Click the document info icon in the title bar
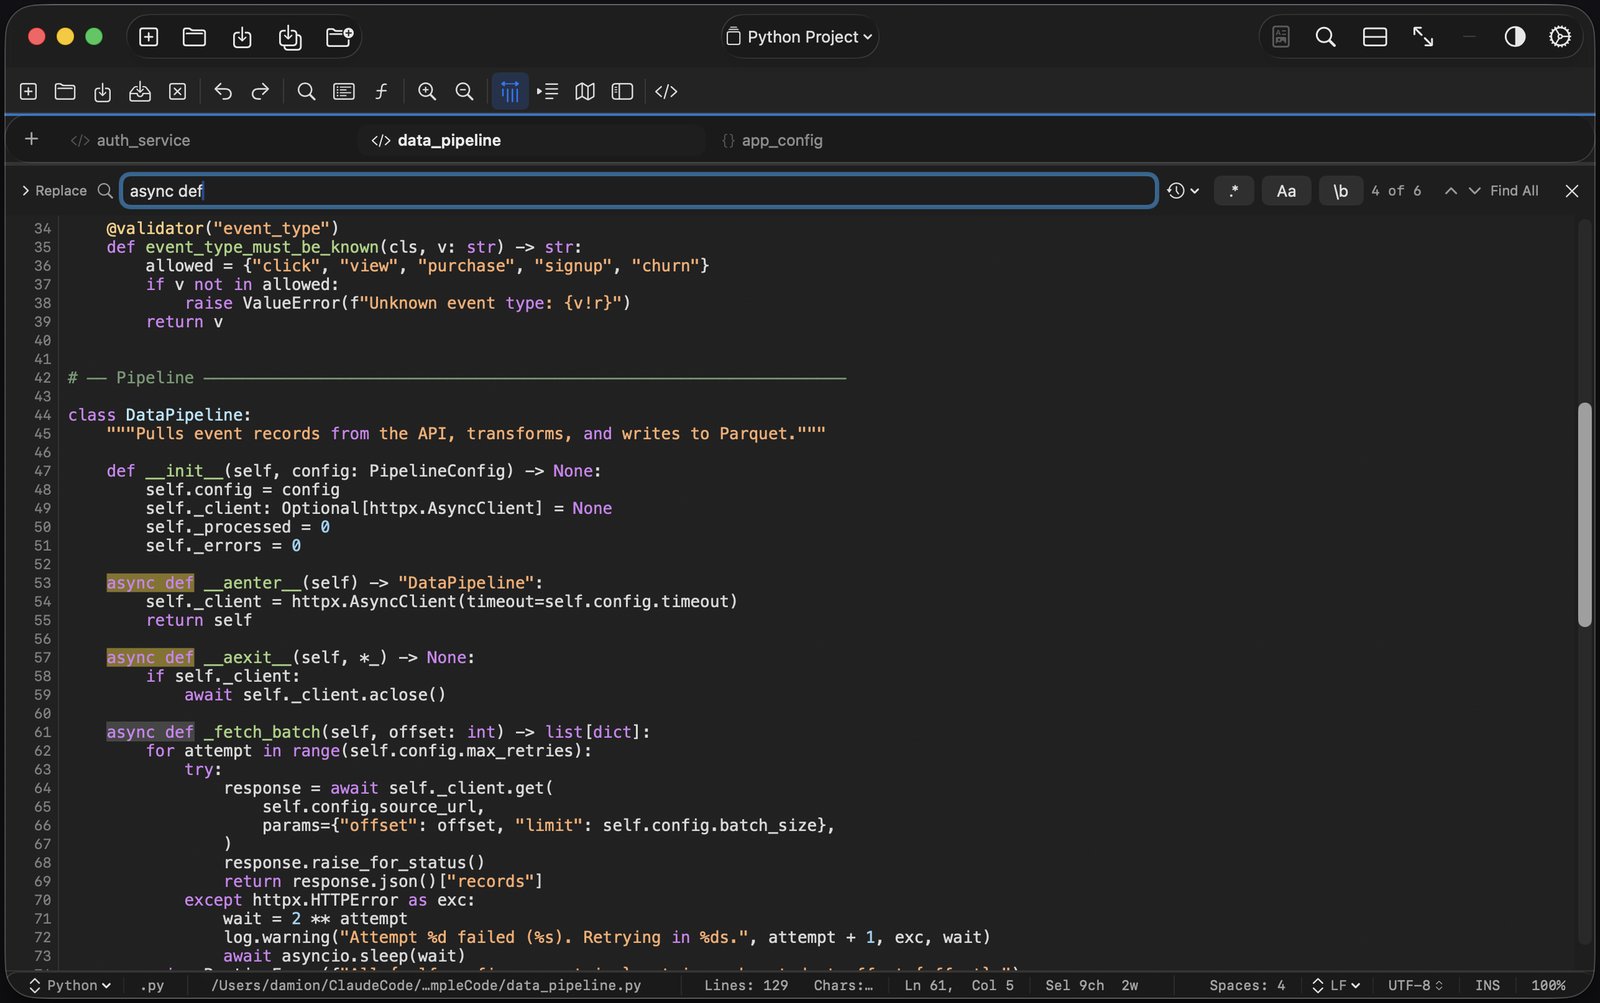Screen dimensions: 1600x1003 click(x=1281, y=37)
